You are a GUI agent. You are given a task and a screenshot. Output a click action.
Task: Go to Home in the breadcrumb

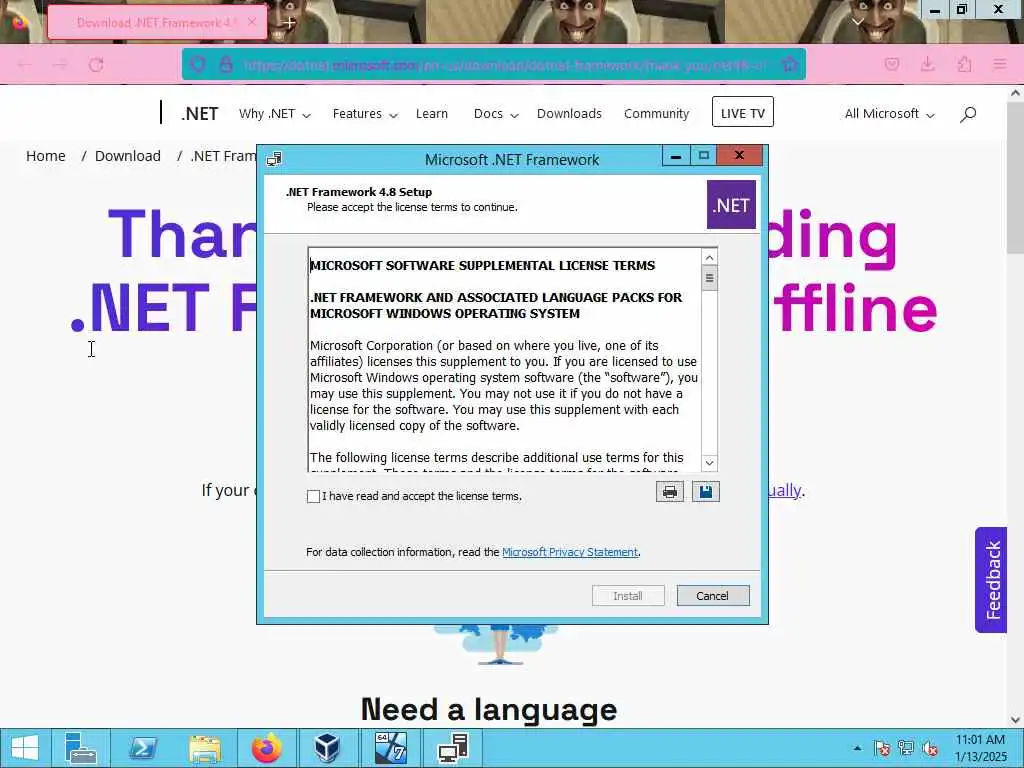pos(46,156)
